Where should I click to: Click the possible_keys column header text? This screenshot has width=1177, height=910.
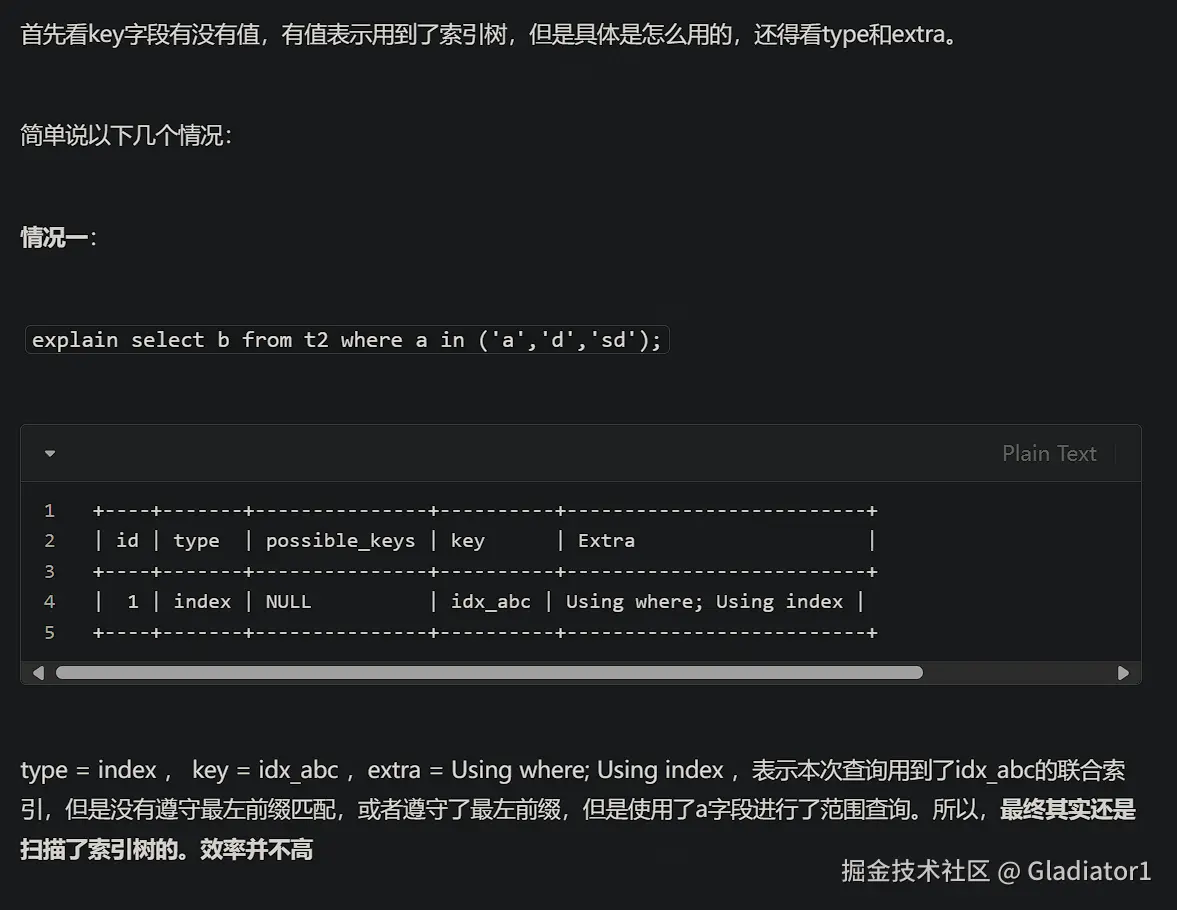340,541
